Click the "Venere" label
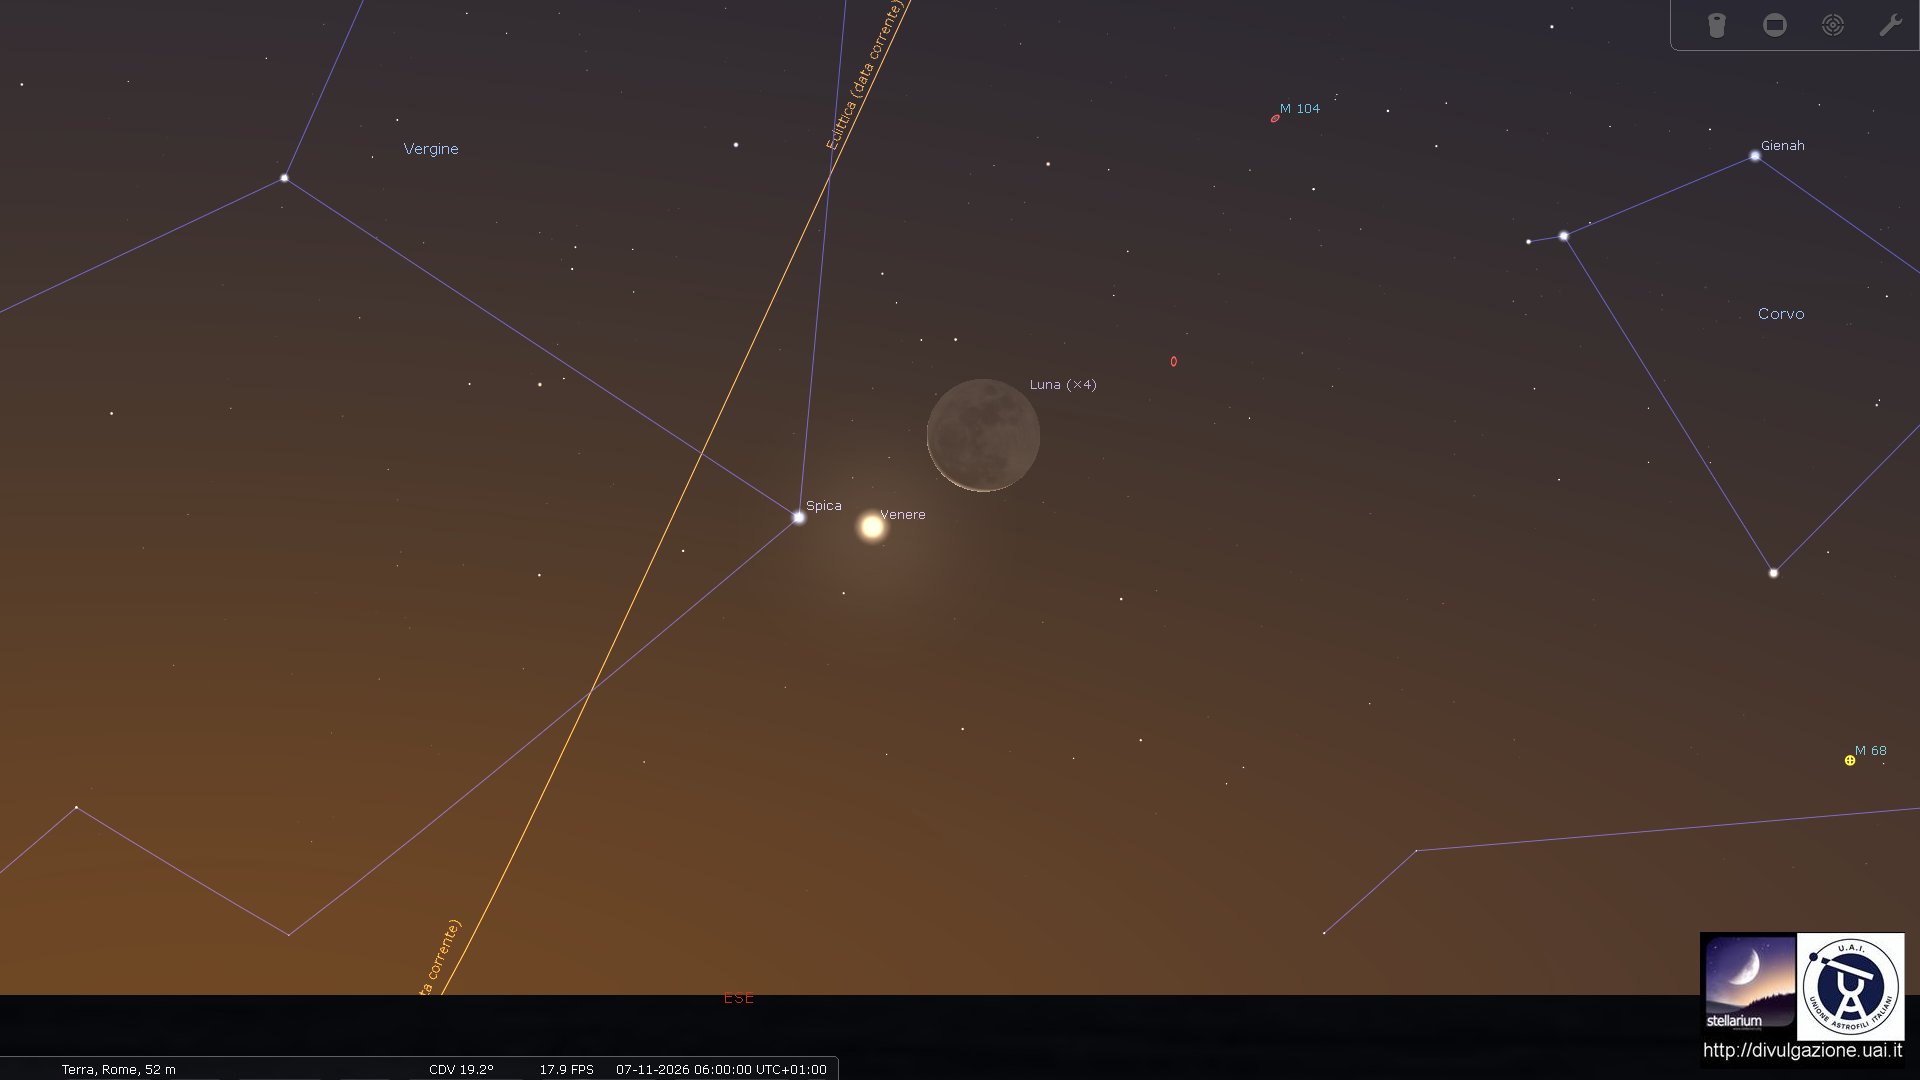 coord(903,515)
